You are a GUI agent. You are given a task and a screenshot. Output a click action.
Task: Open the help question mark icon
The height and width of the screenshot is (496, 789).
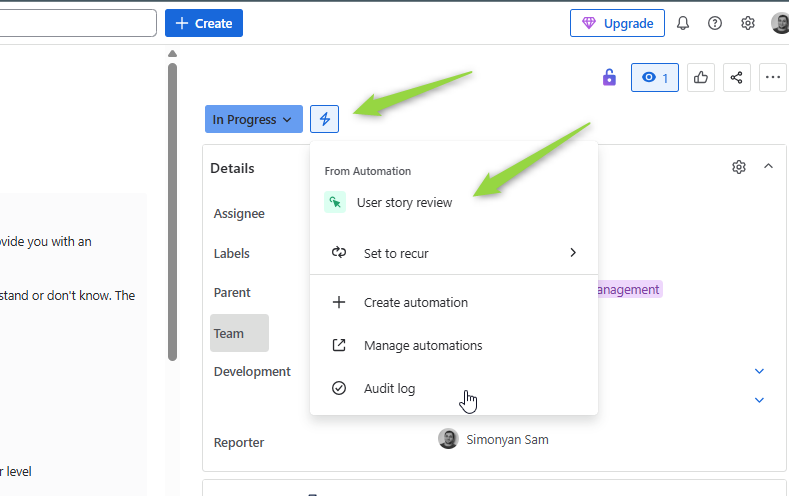[x=715, y=23]
